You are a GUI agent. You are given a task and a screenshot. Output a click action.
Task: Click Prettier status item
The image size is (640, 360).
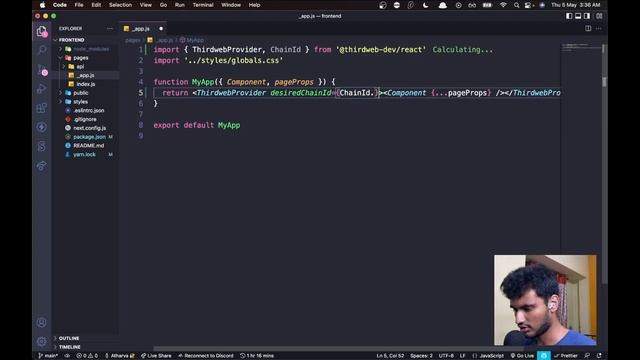565,356
